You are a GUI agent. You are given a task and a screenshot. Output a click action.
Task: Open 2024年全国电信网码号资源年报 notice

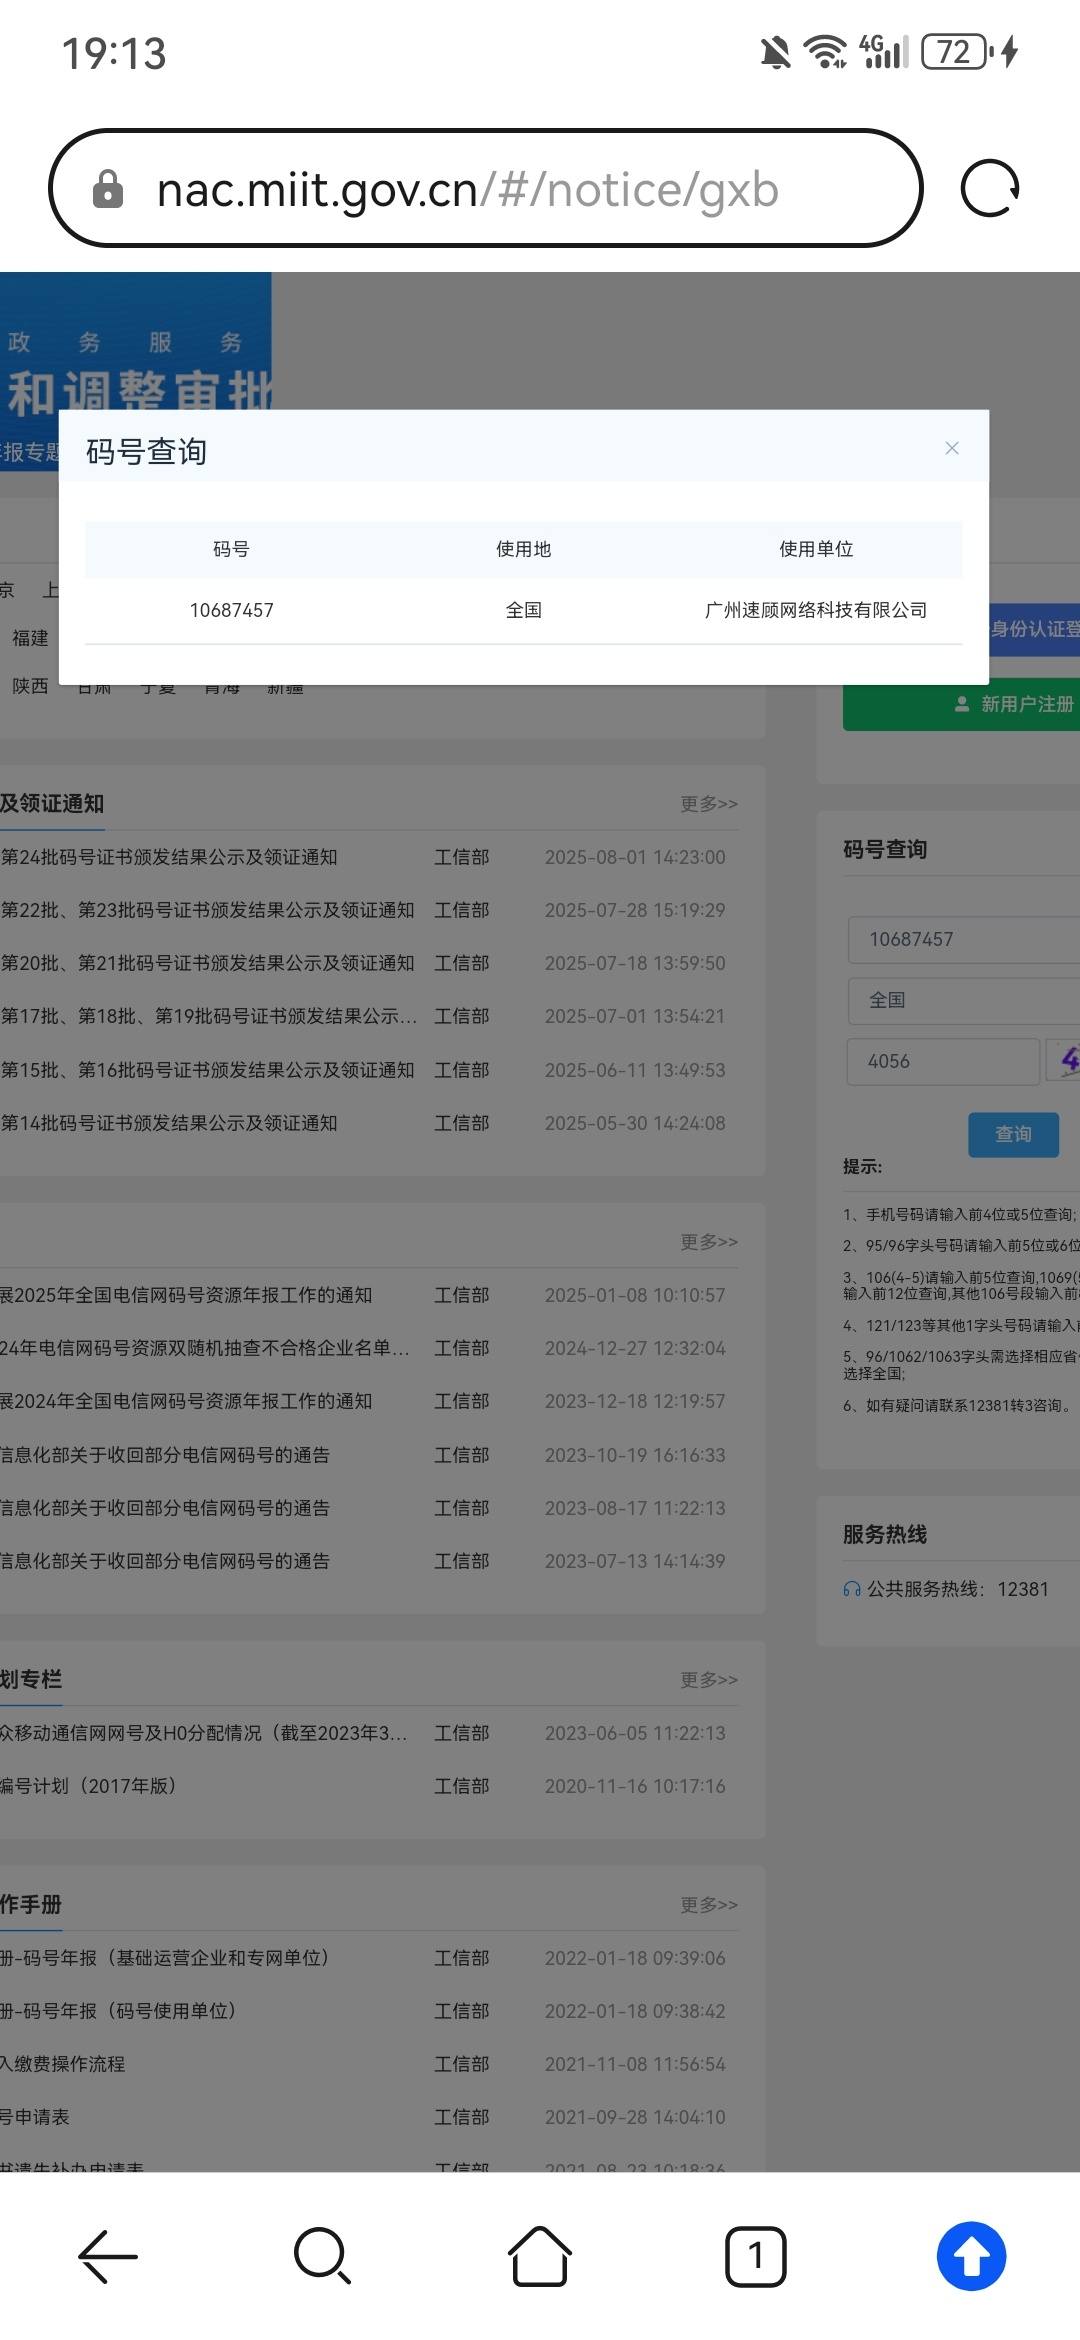click(x=186, y=1401)
